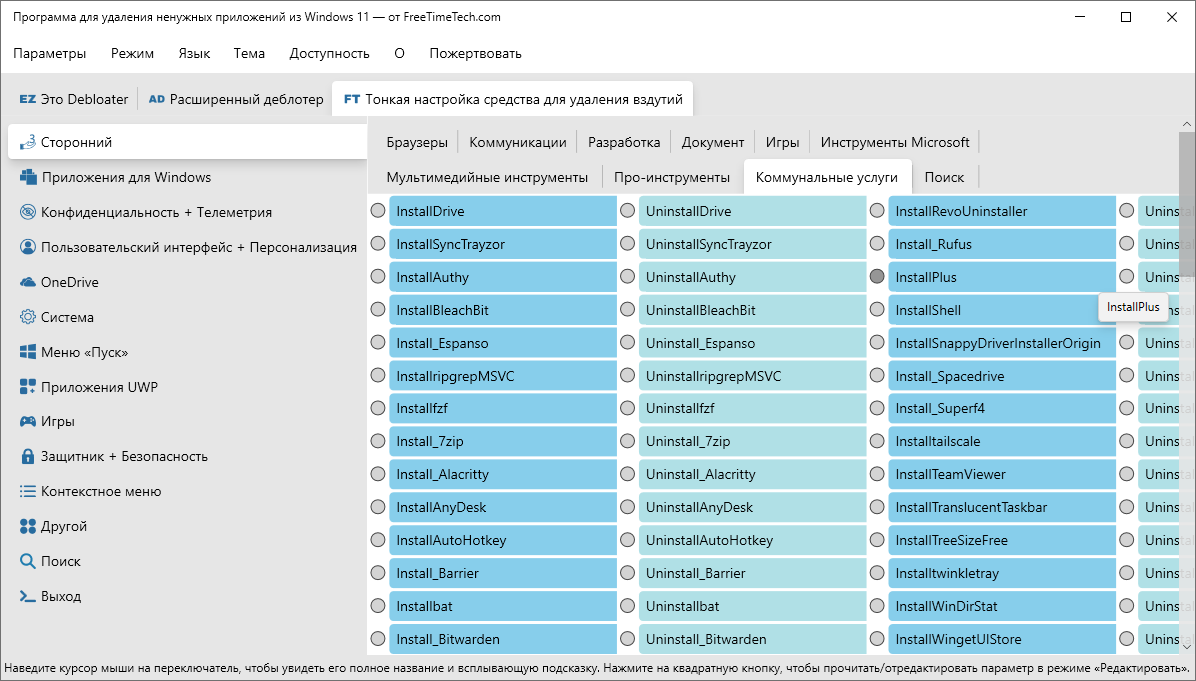This screenshot has width=1196, height=681.
Task: Click the Выход terminal icon
Action: click(x=27, y=596)
